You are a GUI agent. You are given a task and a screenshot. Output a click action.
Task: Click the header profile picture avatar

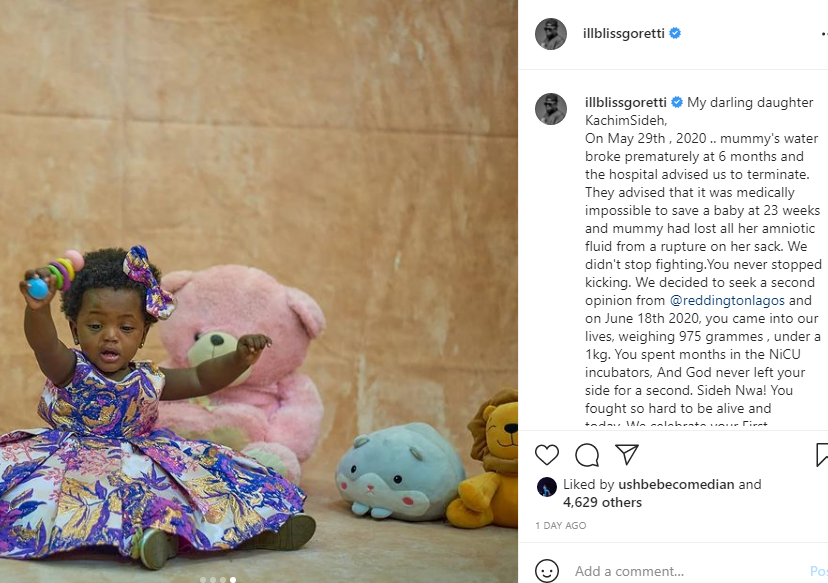pos(551,34)
